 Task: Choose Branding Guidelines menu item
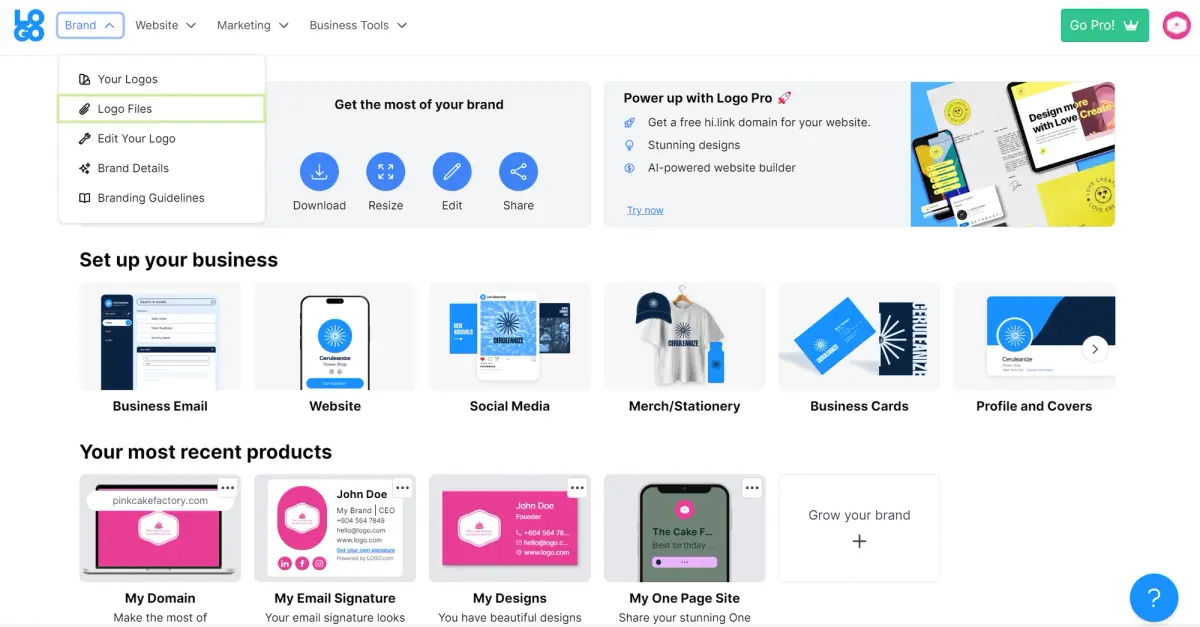150,198
